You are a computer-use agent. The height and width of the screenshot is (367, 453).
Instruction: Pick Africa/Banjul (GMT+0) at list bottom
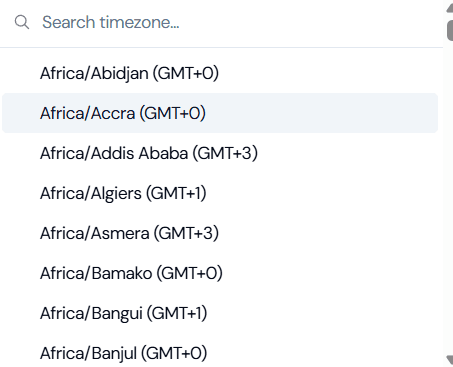click(x=220, y=353)
